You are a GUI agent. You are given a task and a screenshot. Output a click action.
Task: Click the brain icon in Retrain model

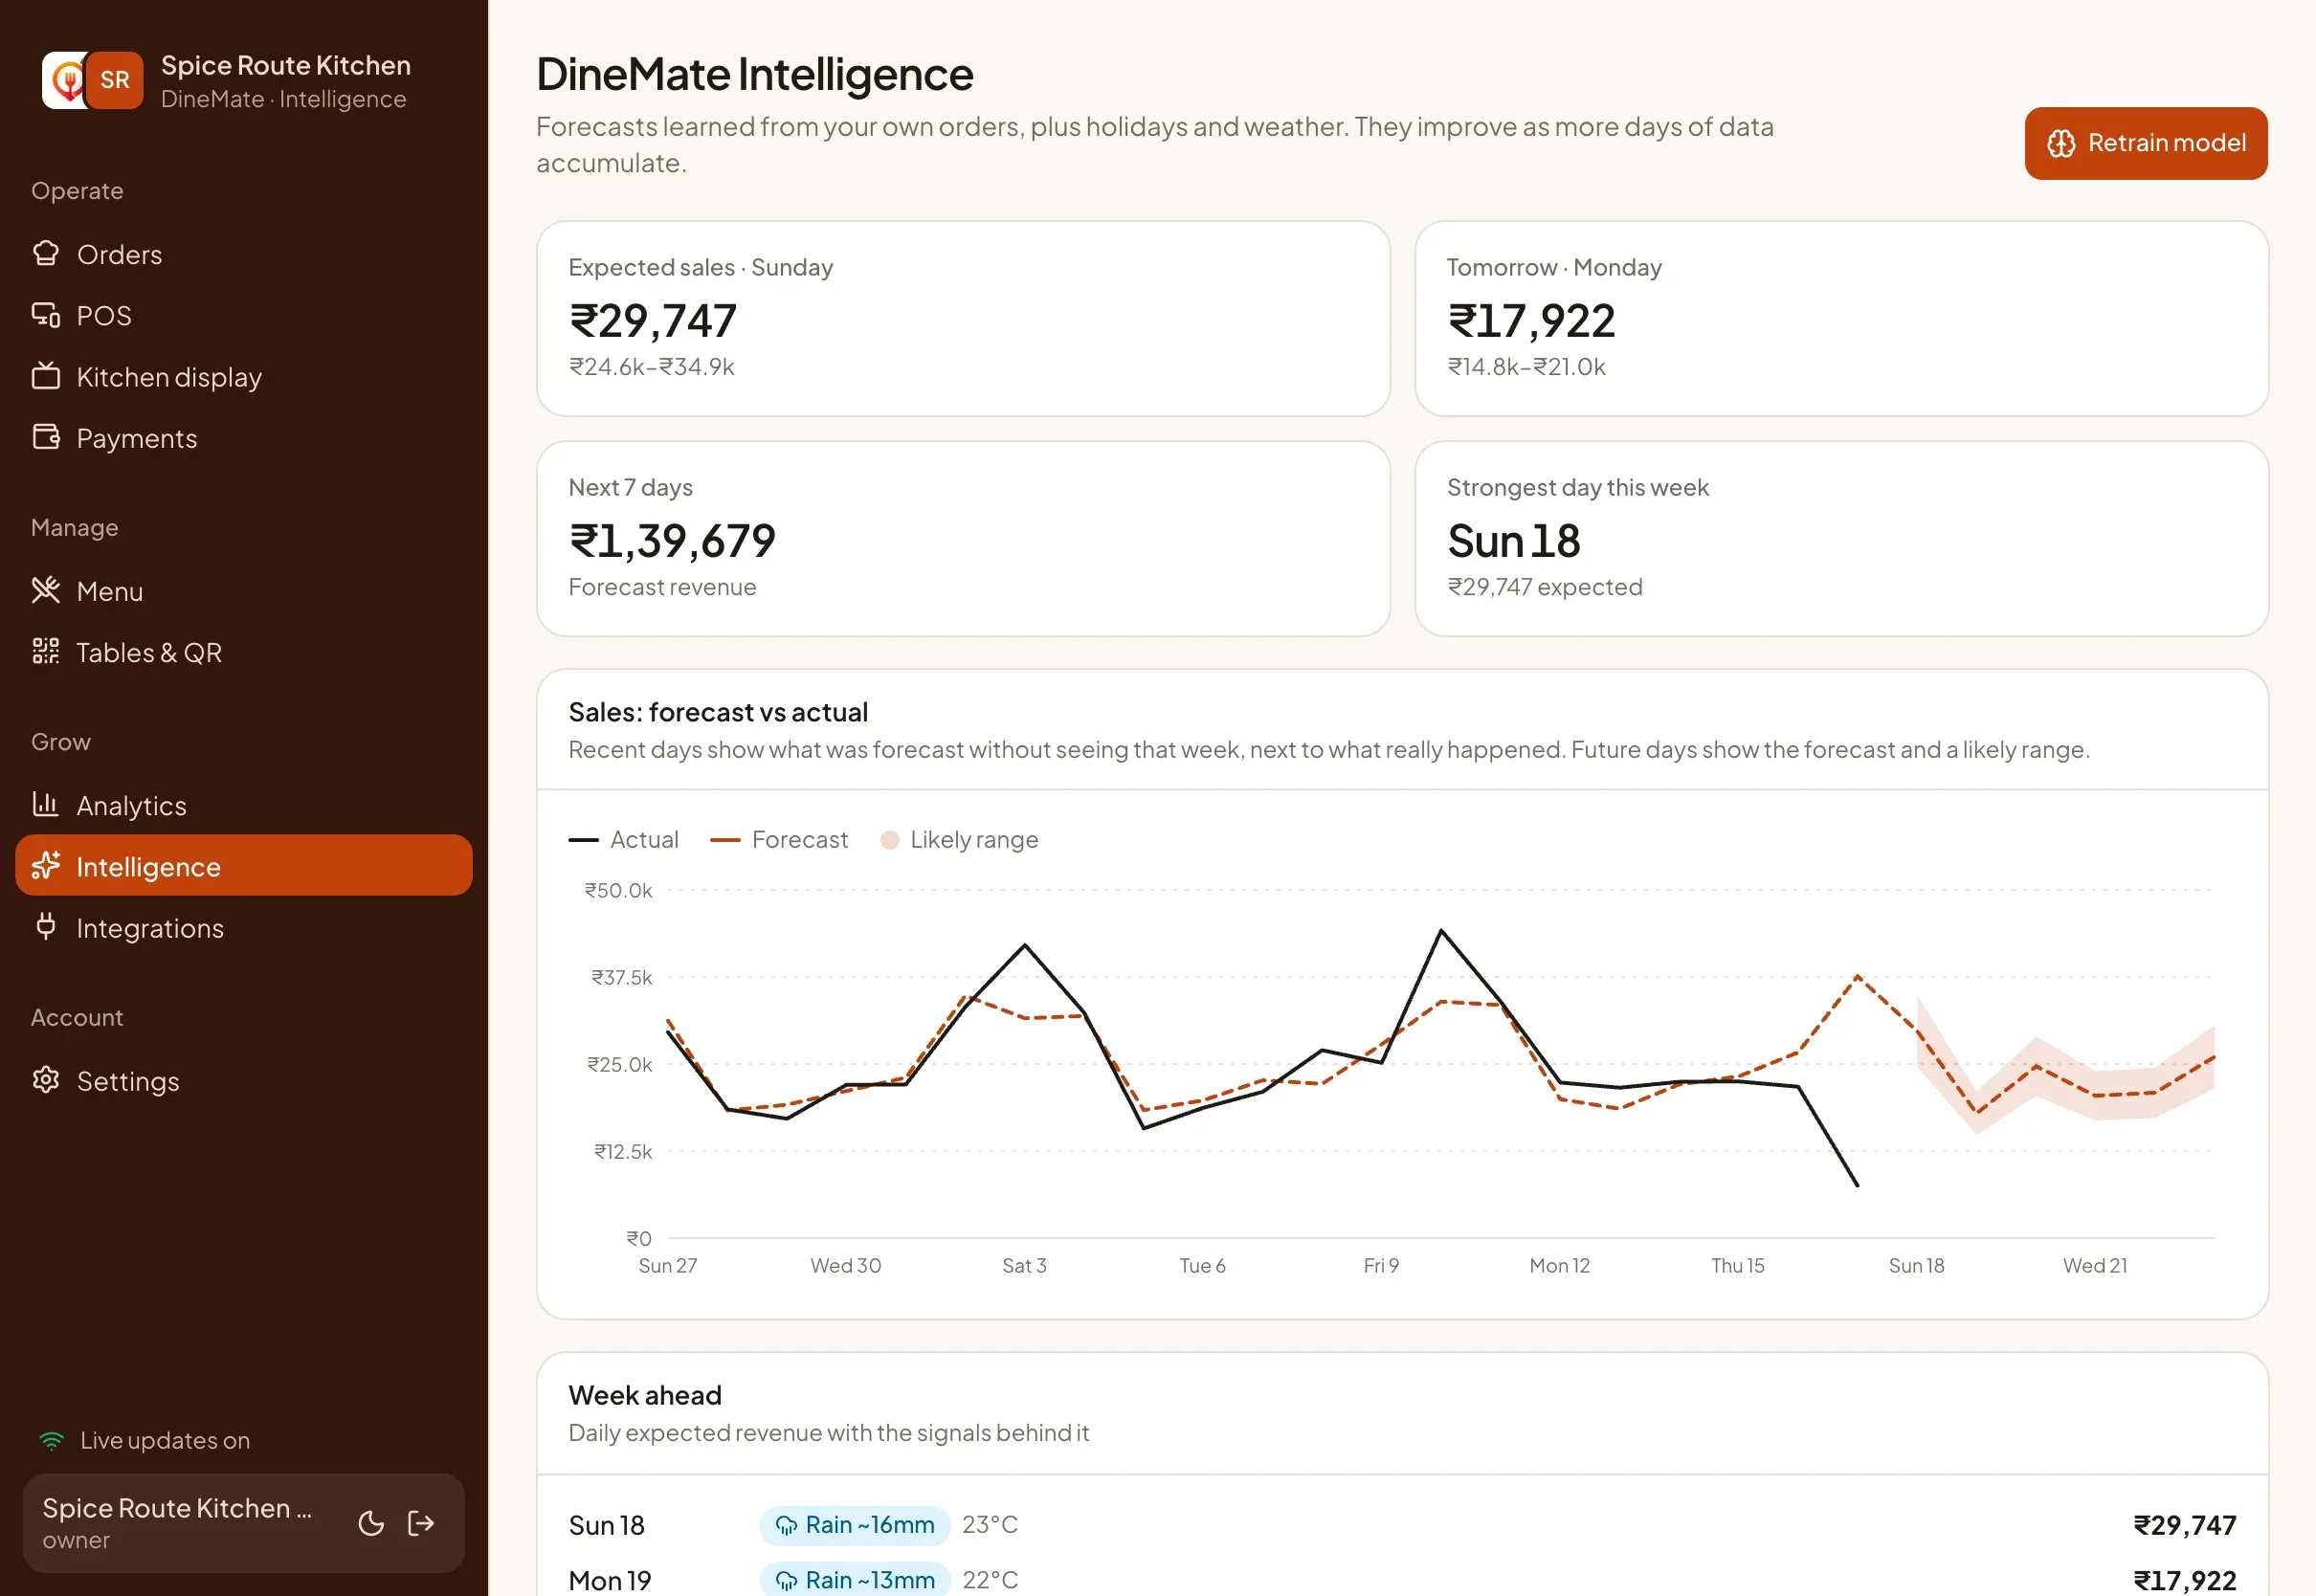pos(2060,143)
